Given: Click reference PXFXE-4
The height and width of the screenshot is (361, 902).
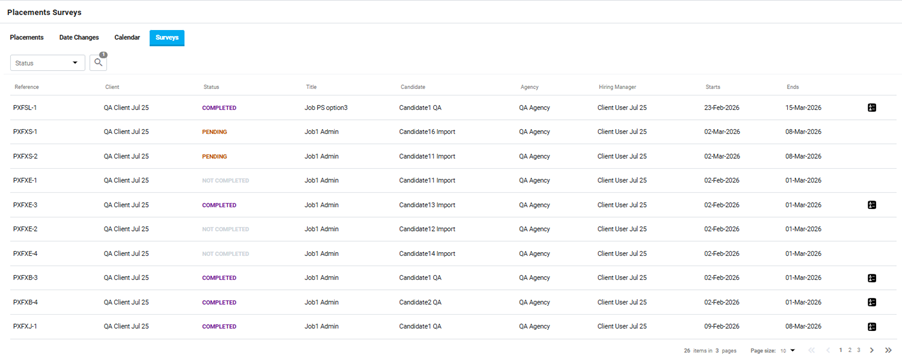Looking at the screenshot, I should pyautogui.click(x=25, y=254).
